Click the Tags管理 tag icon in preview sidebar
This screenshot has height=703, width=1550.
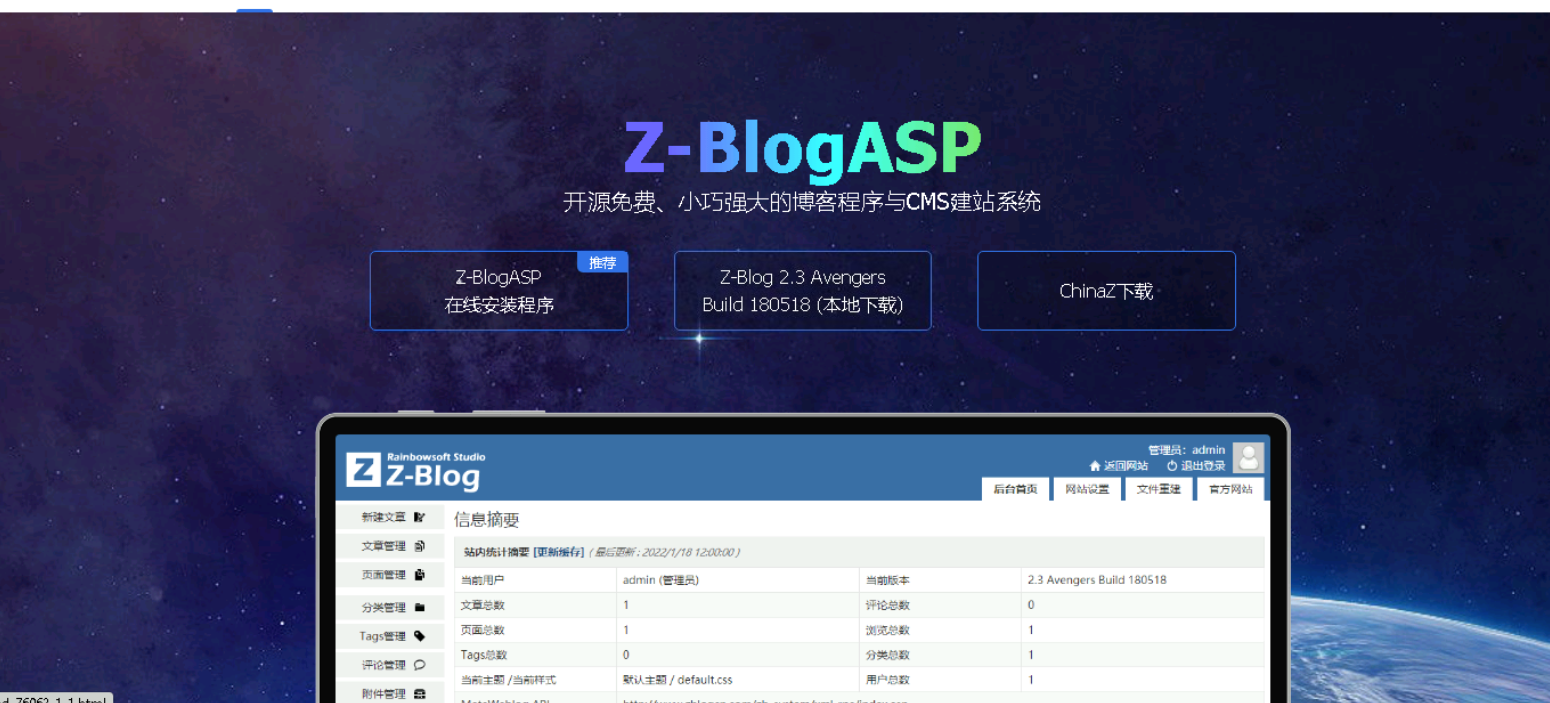[x=420, y=636]
